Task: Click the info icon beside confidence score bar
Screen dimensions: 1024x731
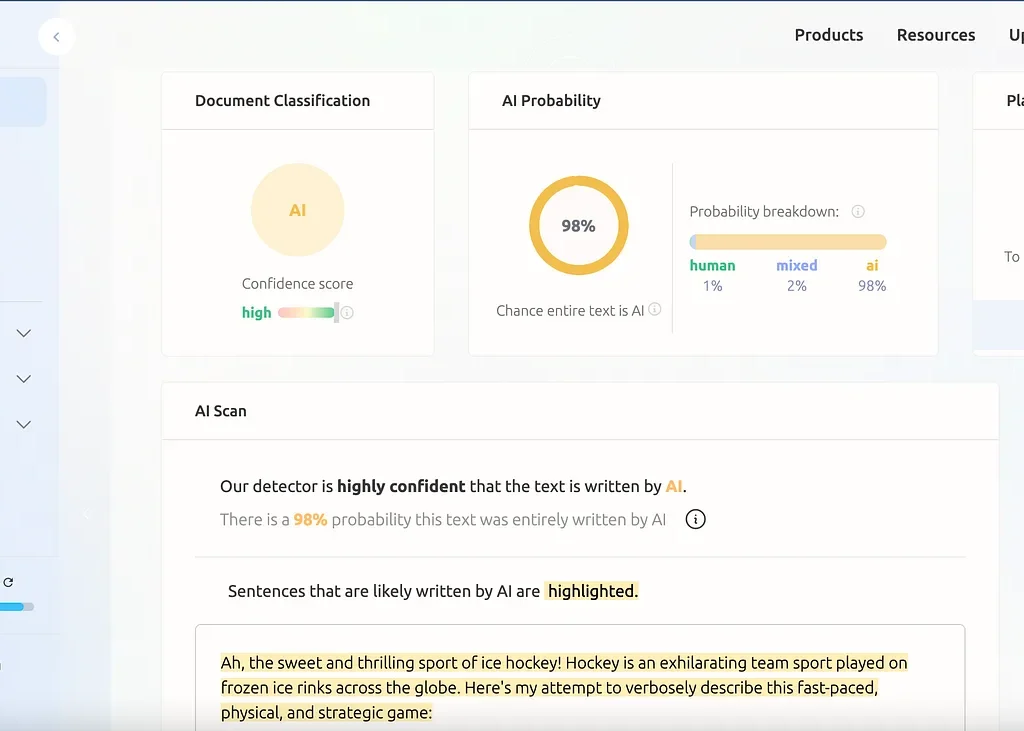Action: (347, 313)
